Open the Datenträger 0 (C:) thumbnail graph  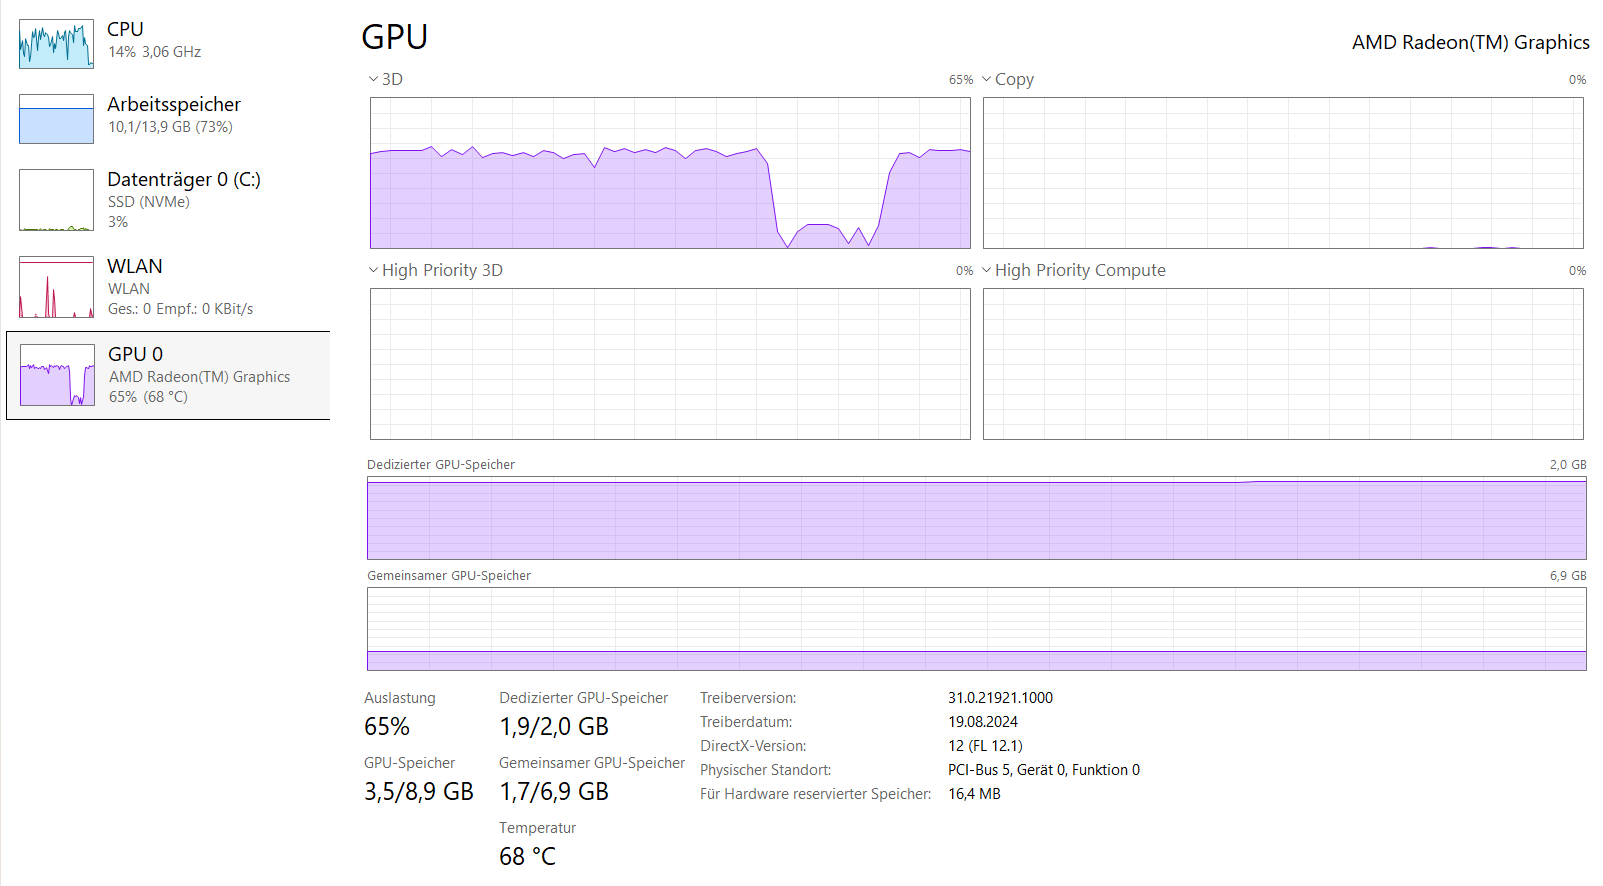(56, 200)
